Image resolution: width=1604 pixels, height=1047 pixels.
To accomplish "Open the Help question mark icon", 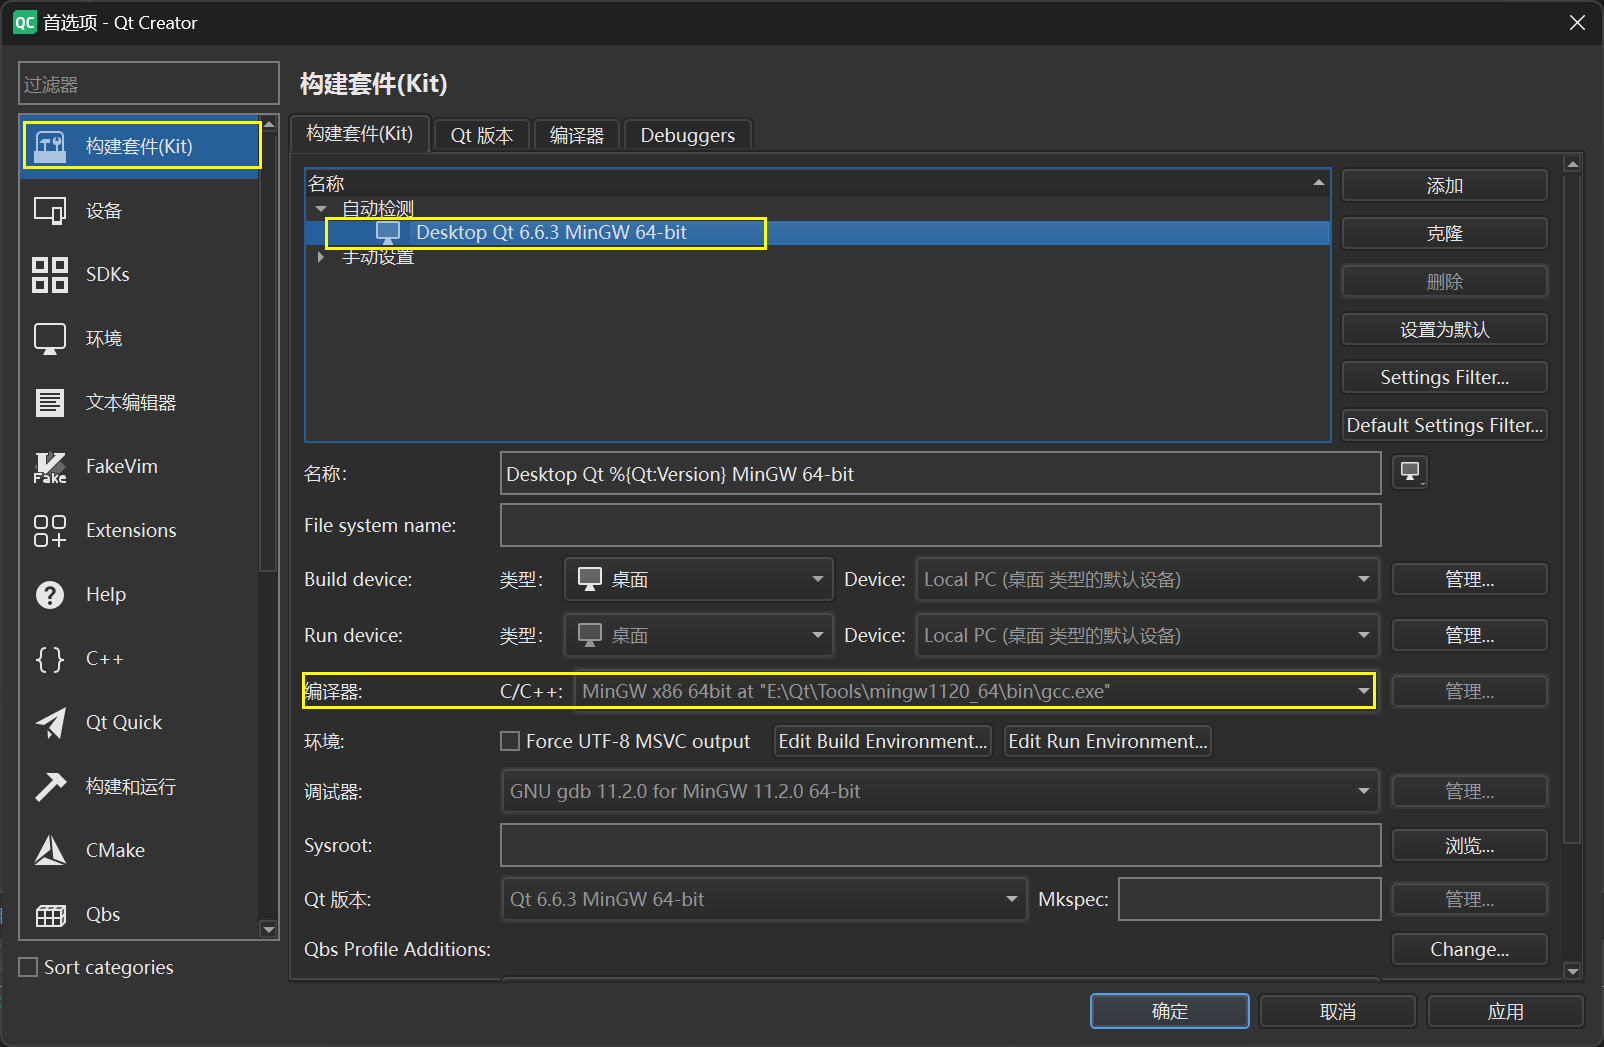I will click(50, 594).
